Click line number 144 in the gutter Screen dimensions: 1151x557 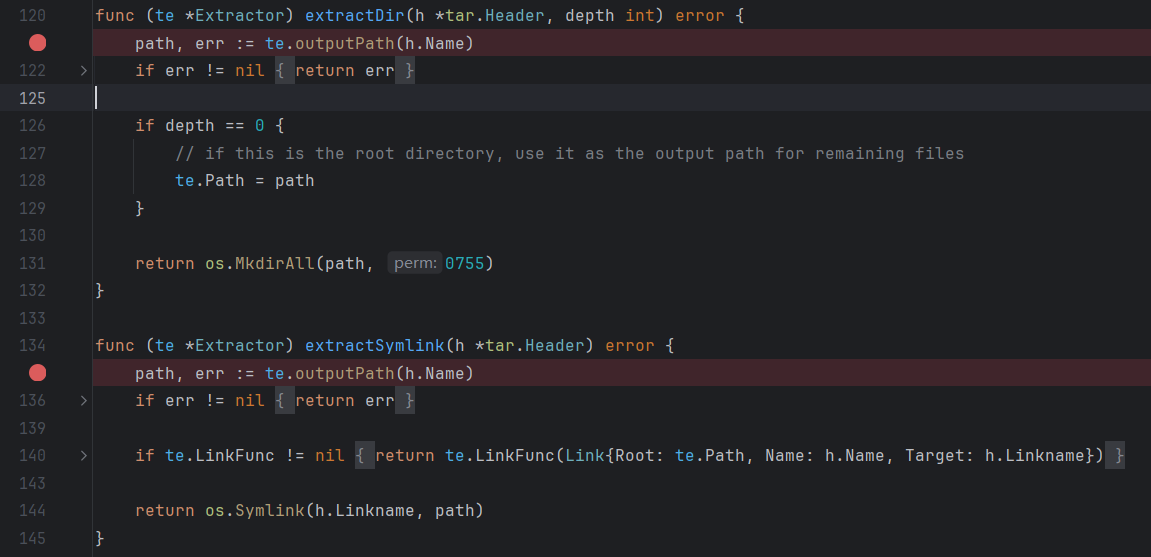pos(33,511)
